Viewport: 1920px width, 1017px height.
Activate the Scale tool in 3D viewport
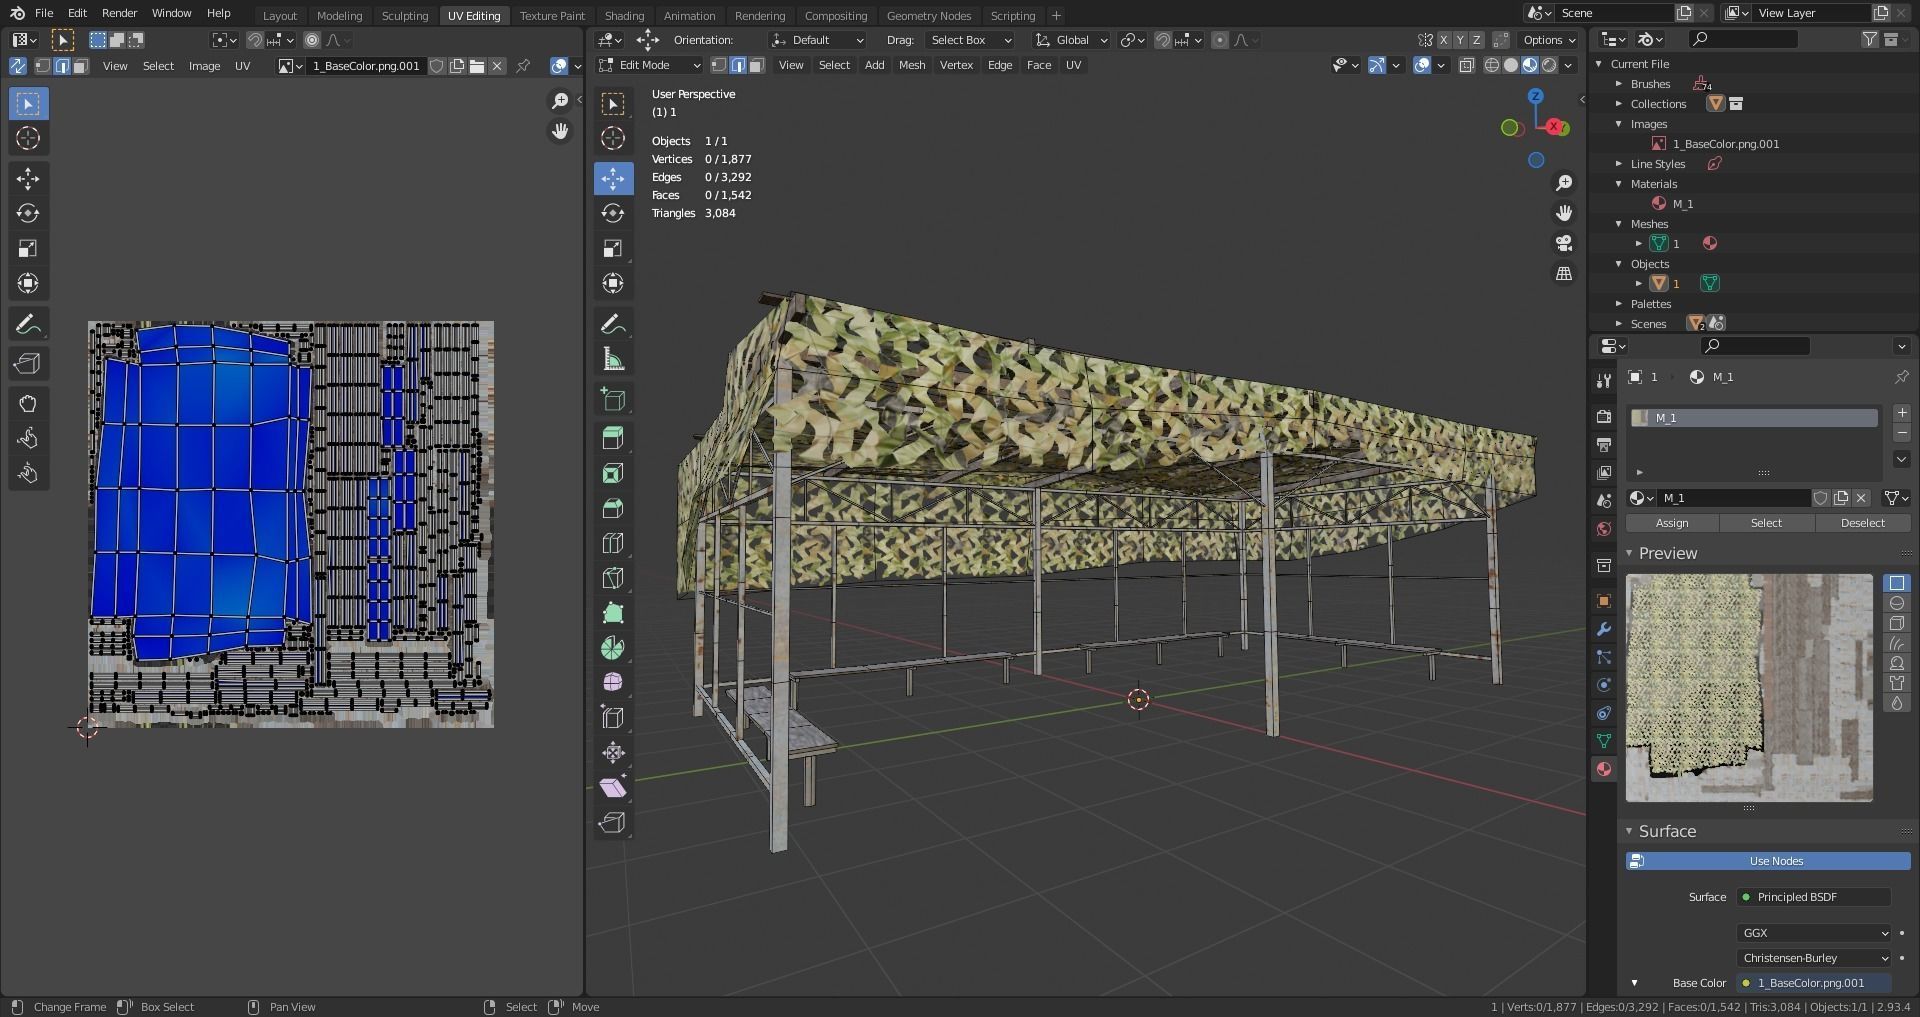(x=613, y=248)
